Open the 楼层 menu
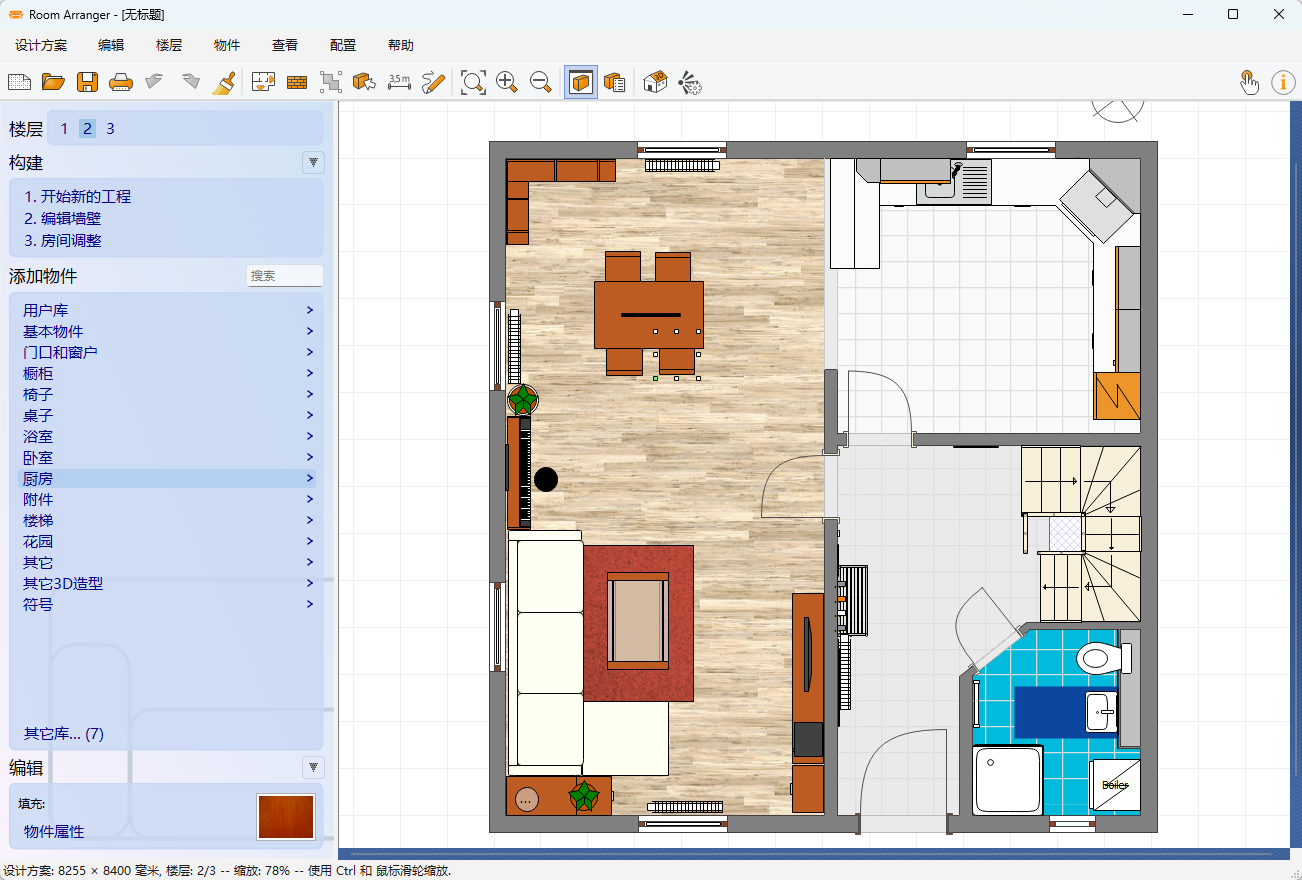This screenshot has width=1302, height=880. [x=169, y=45]
